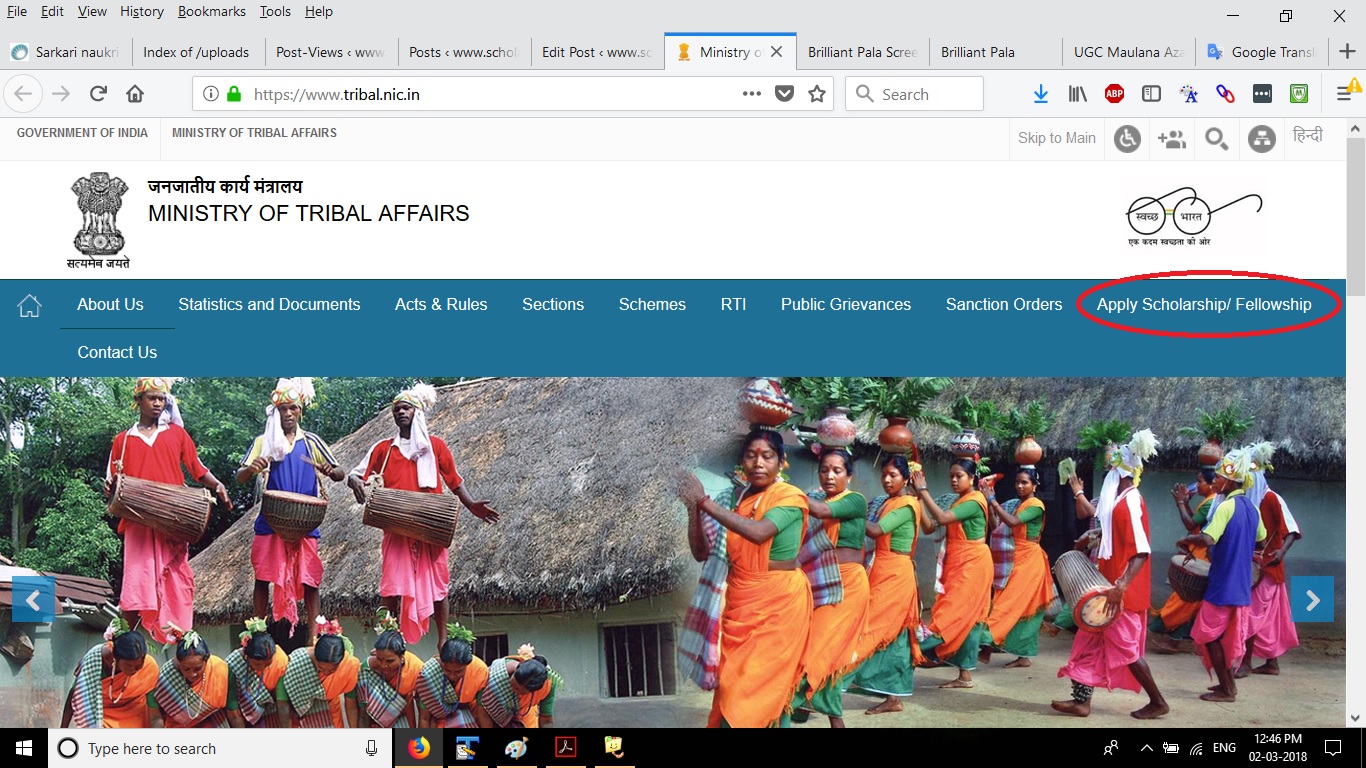Viewport: 1366px width, 768px height.
Task: Toggle the Firefox sidebar view
Action: pos(1151,94)
